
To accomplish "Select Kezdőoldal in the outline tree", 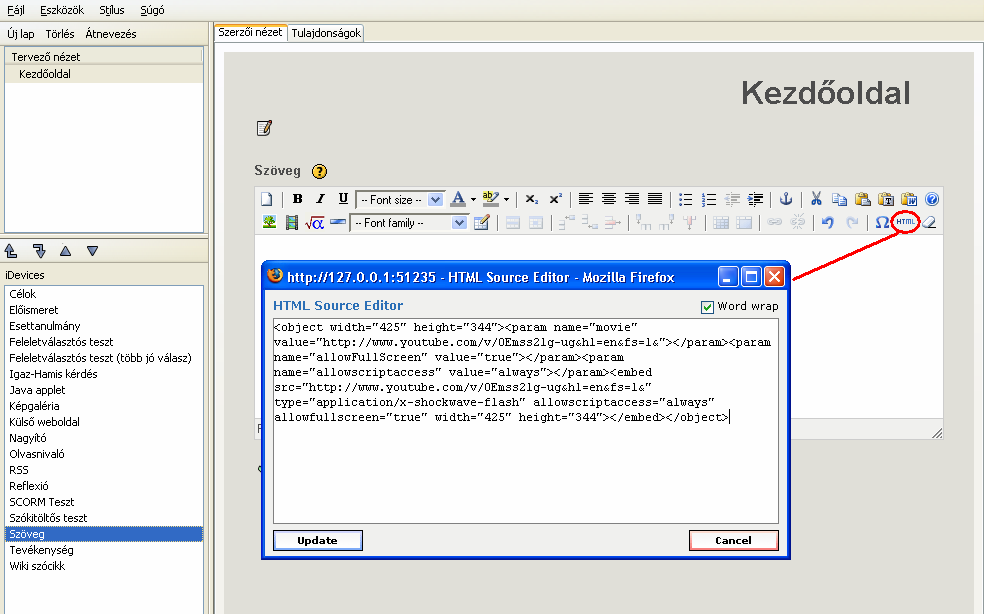I will [45, 74].
